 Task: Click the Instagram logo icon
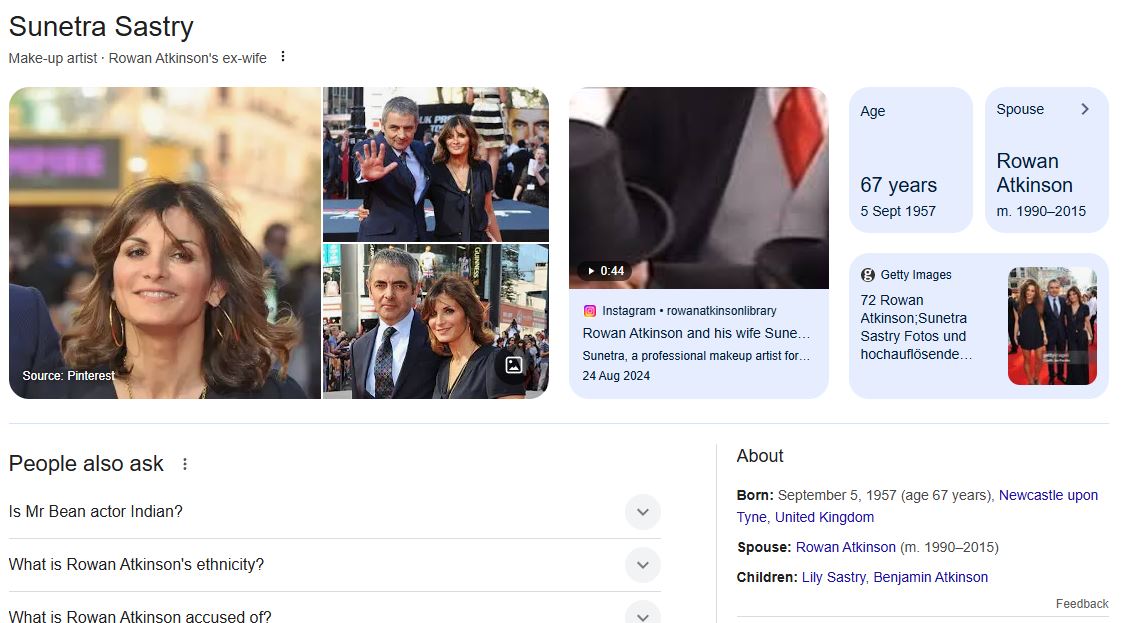590,311
